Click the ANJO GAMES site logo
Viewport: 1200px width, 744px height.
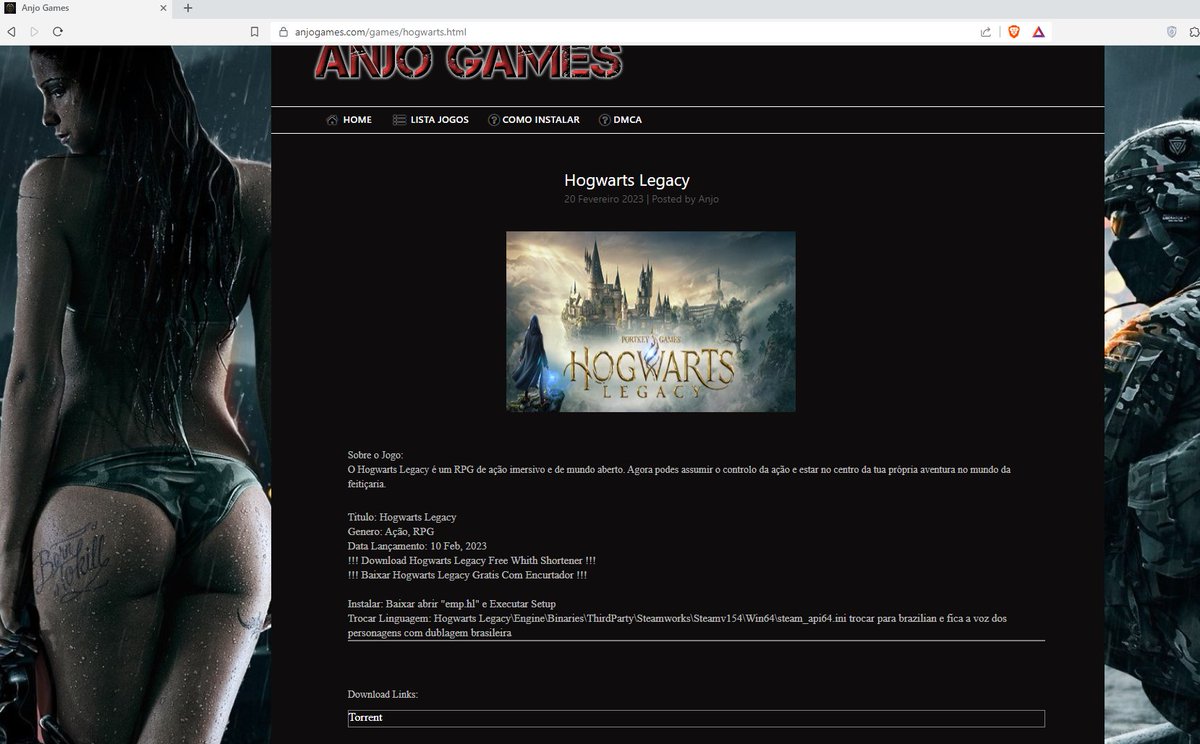468,62
